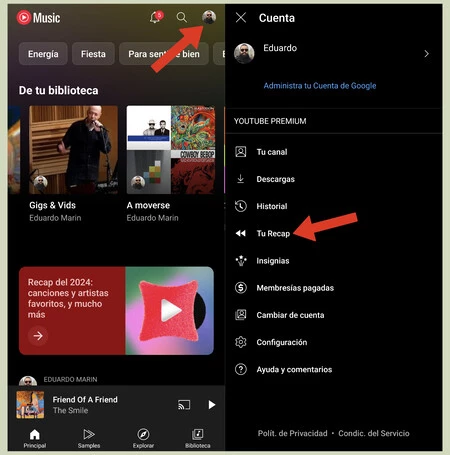
Task: Click the Configuración gear icon
Action: click(241, 342)
